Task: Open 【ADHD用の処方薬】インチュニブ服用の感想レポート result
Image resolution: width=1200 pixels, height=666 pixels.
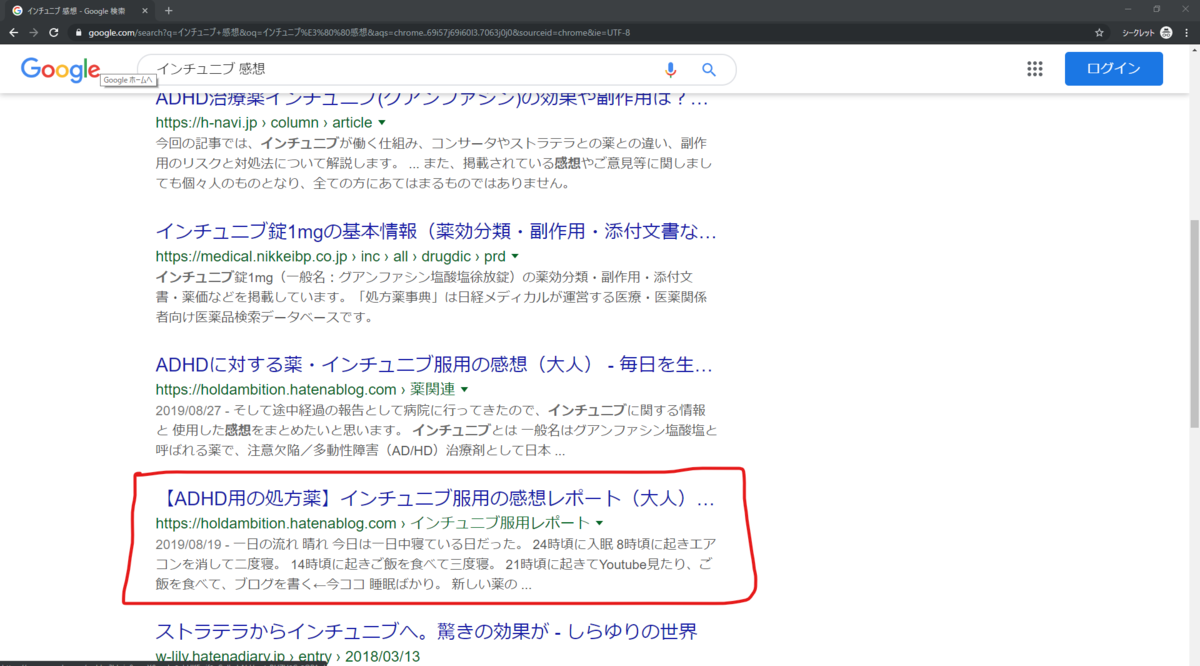Action: tap(436, 498)
